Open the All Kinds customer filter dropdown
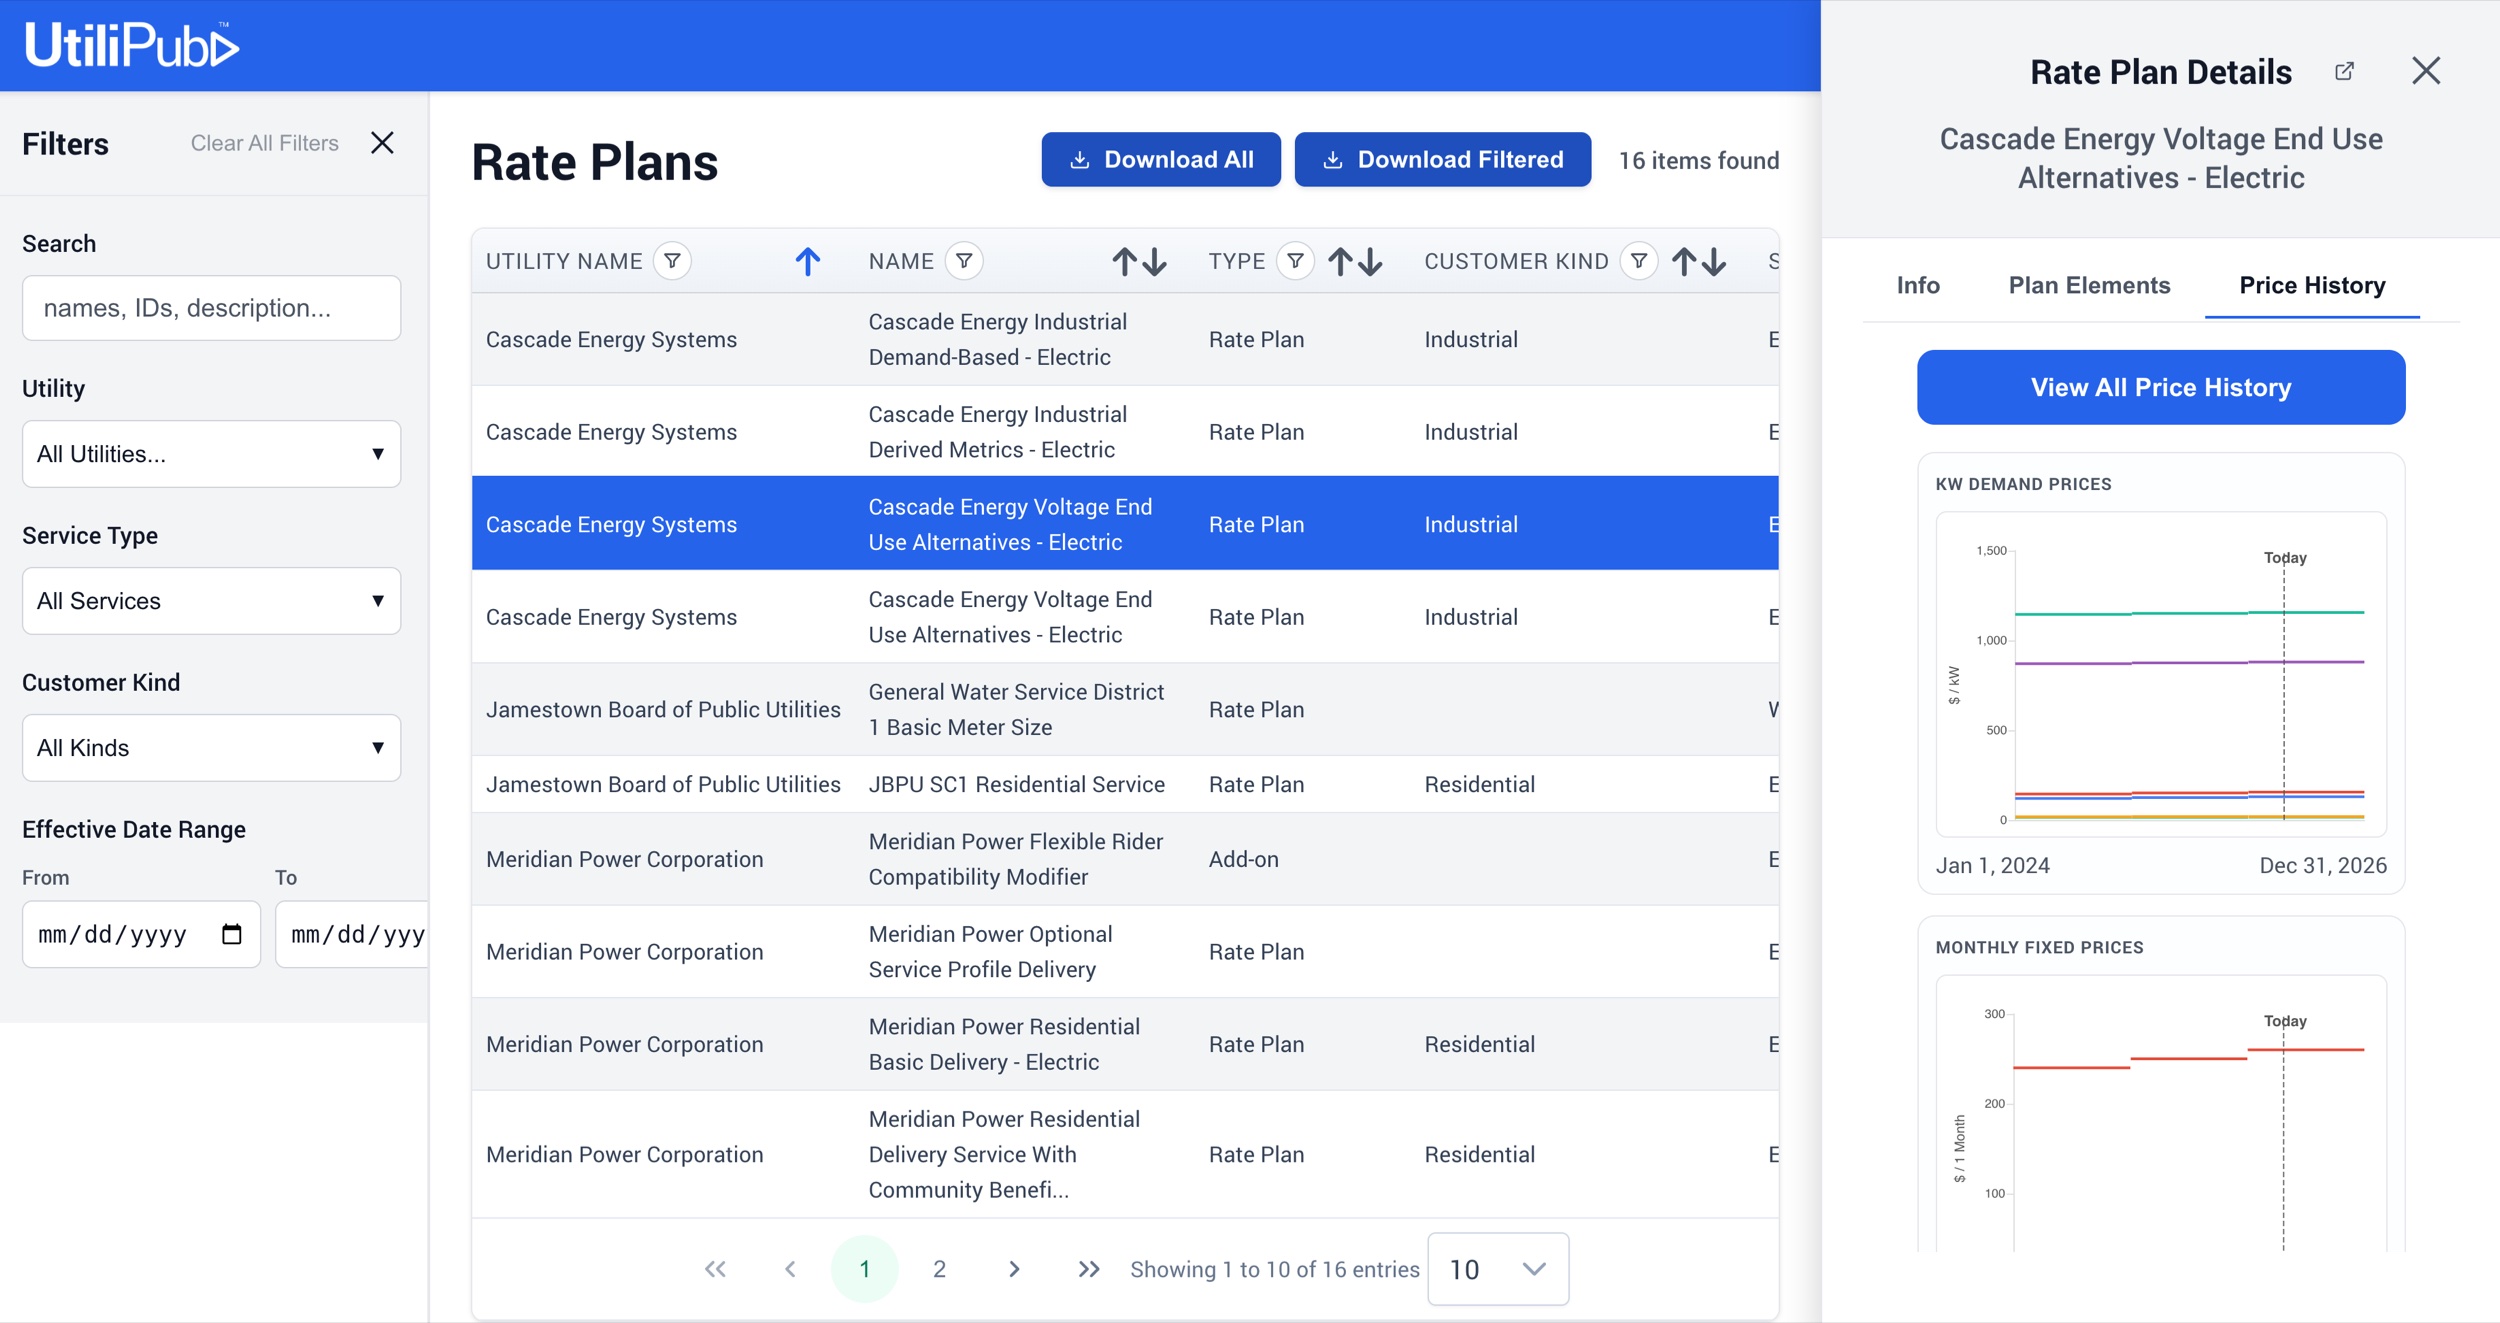 point(211,747)
